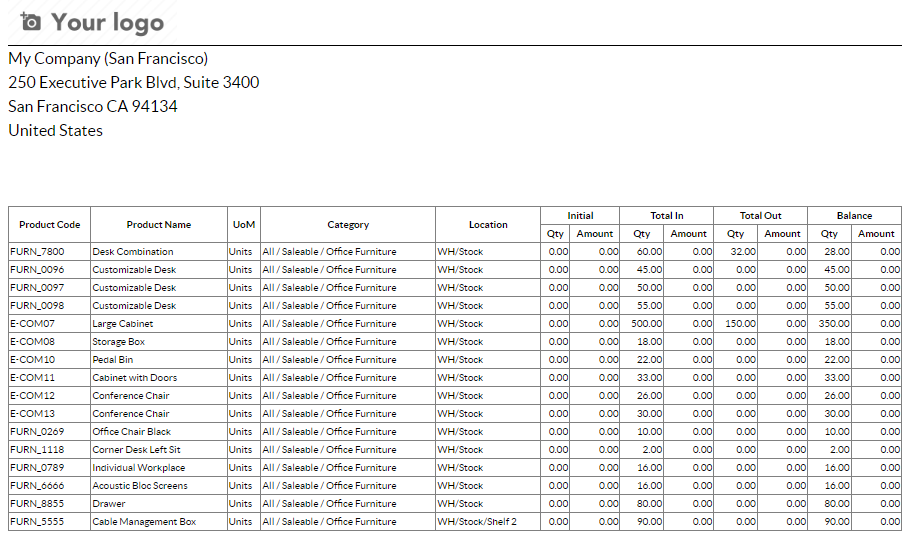Viewport: 917px width, 545px height.
Task: Click Balance quantity '350.00'
Action: coord(835,324)
